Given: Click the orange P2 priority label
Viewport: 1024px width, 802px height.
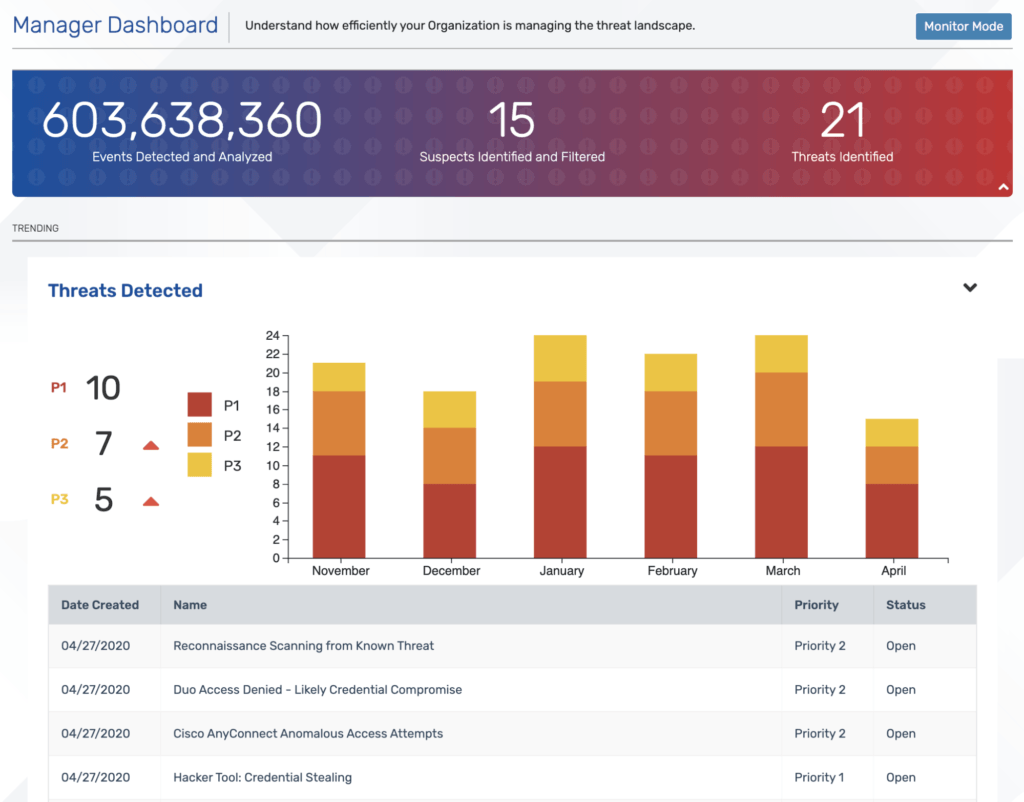Looking at the screenshot, I should point(59,444).
